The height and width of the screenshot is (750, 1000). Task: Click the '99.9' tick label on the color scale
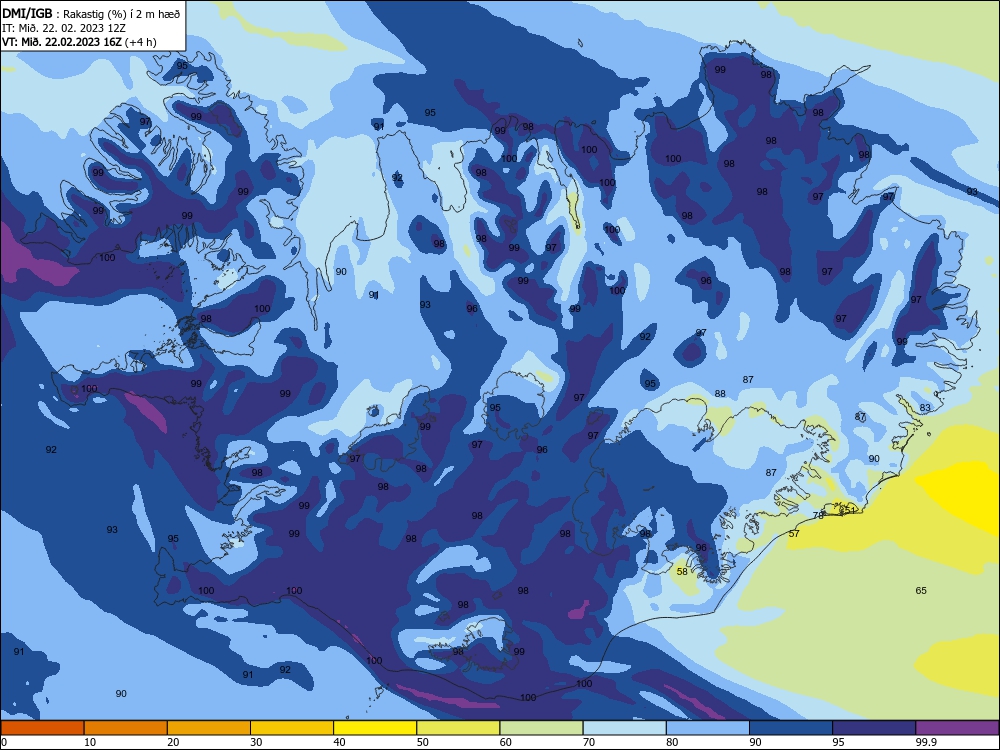point(926,742)
